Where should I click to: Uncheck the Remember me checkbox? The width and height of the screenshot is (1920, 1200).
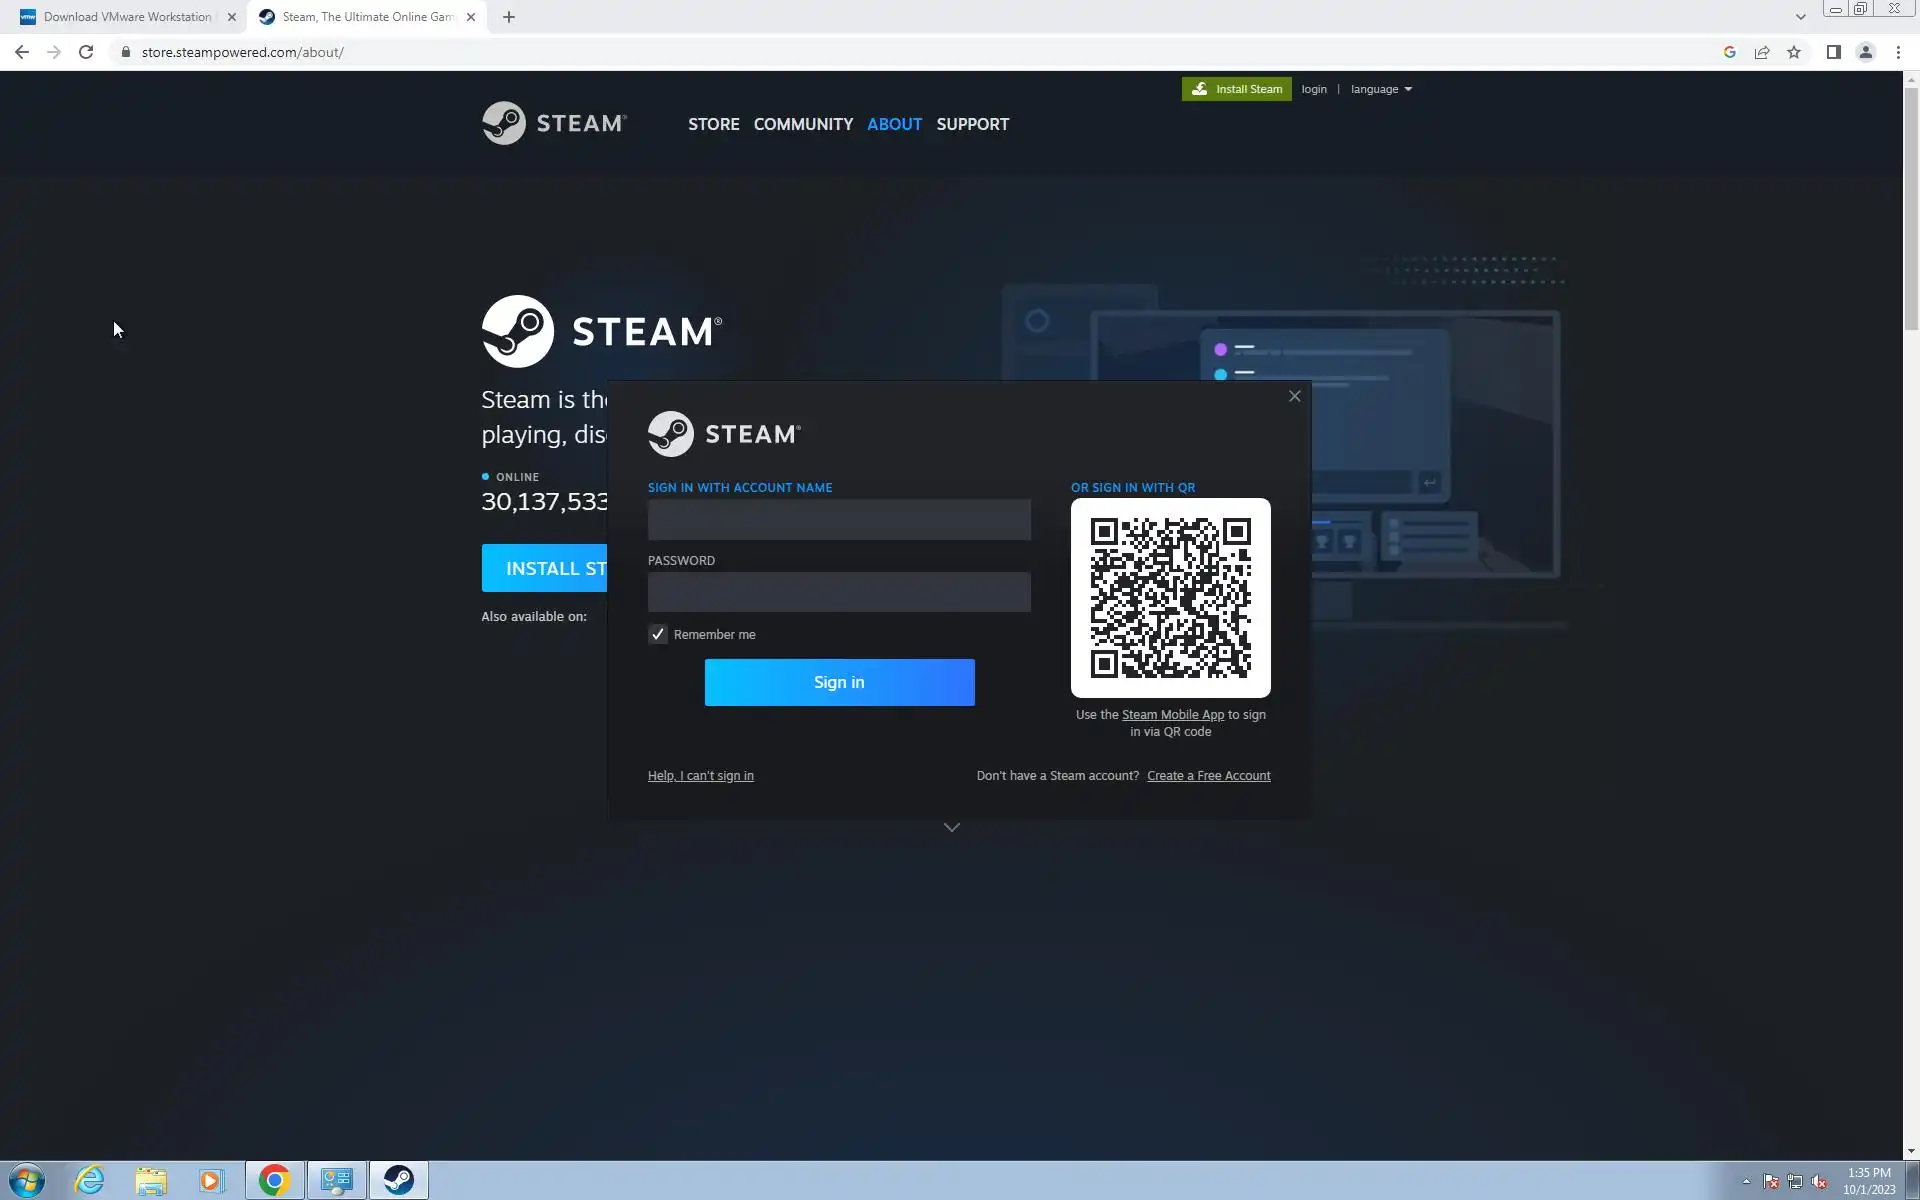658,634
